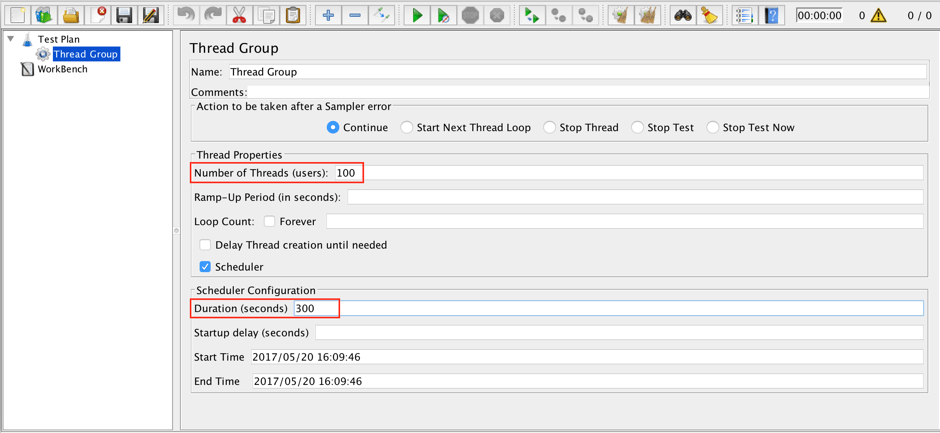Select WorkBench in the tree
The image size is (940, 433).
click(62, 69)
